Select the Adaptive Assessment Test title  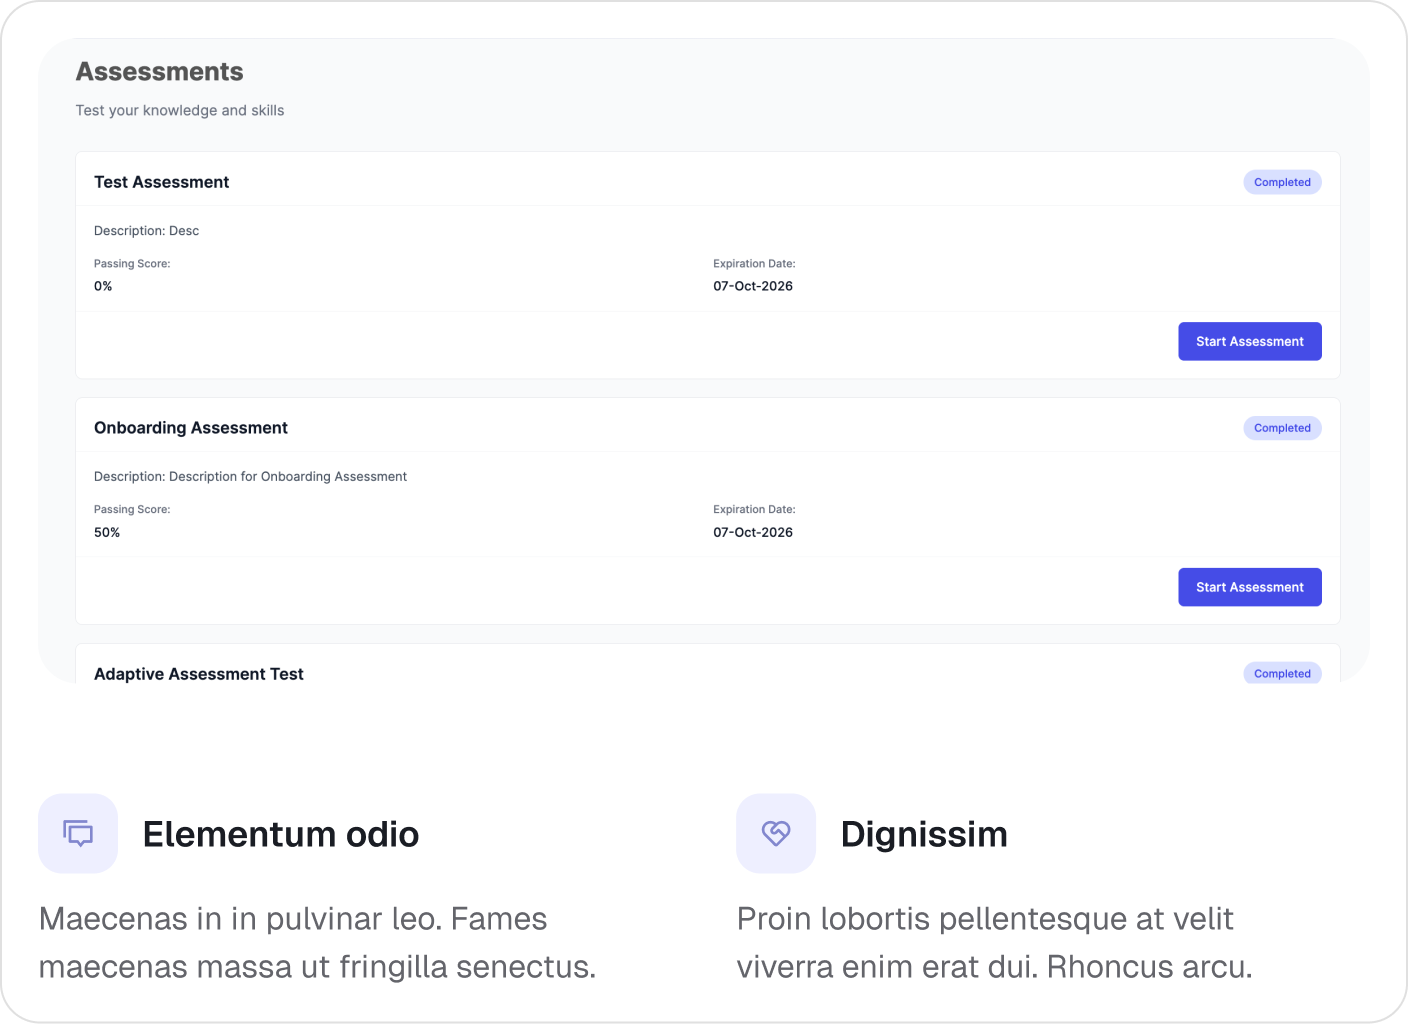coord(199,674)
